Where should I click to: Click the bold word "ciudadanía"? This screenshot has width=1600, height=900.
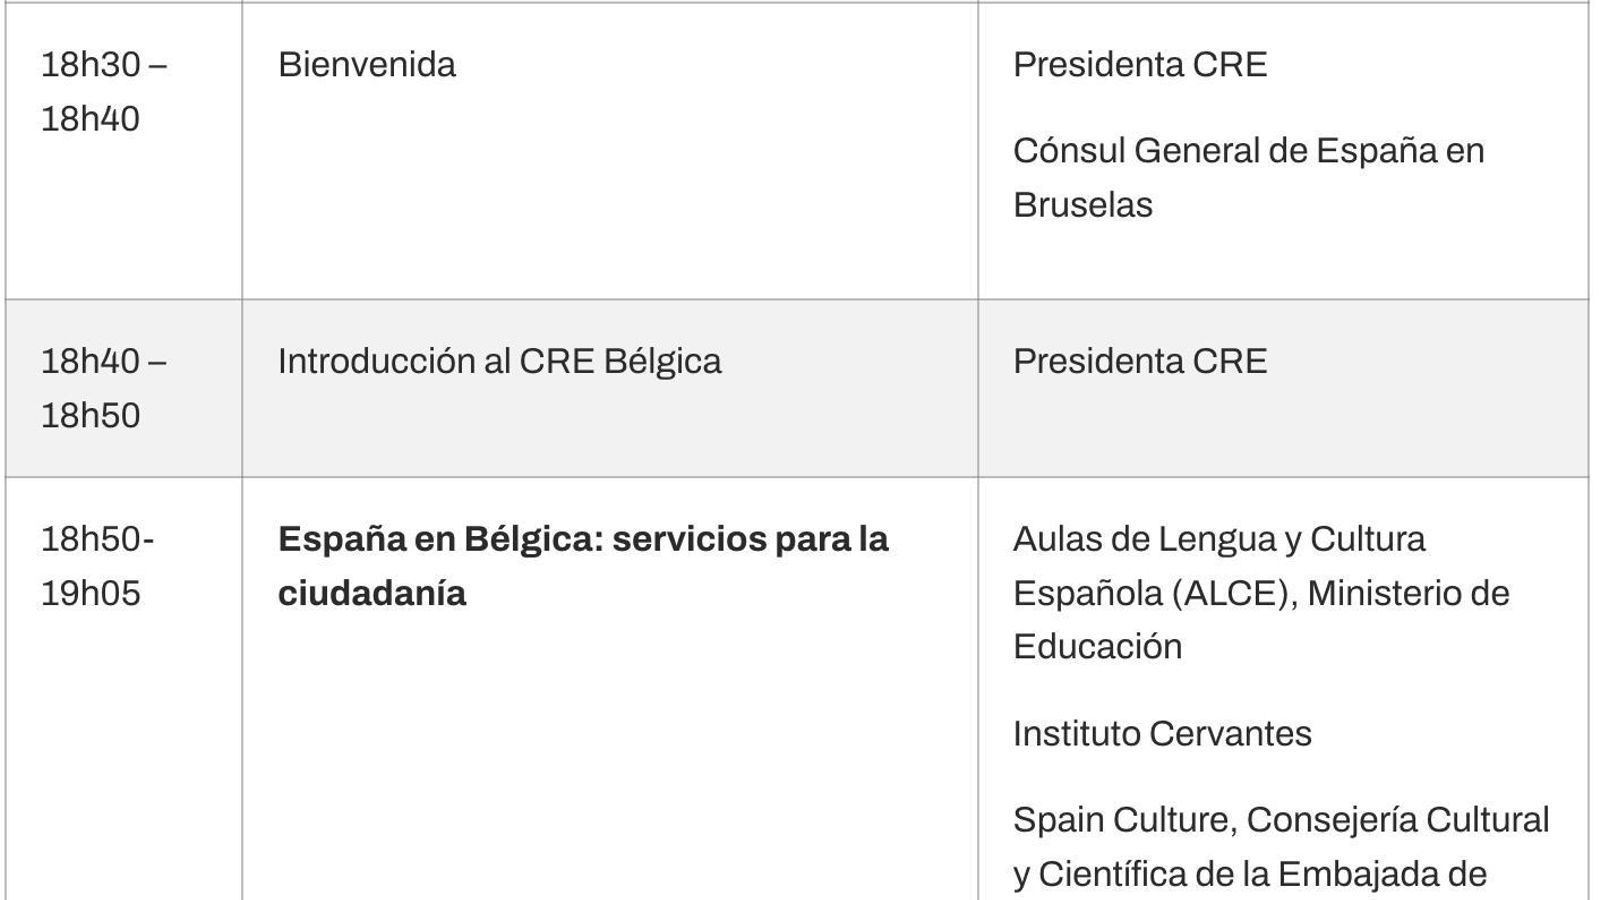(x=371, y=594)
